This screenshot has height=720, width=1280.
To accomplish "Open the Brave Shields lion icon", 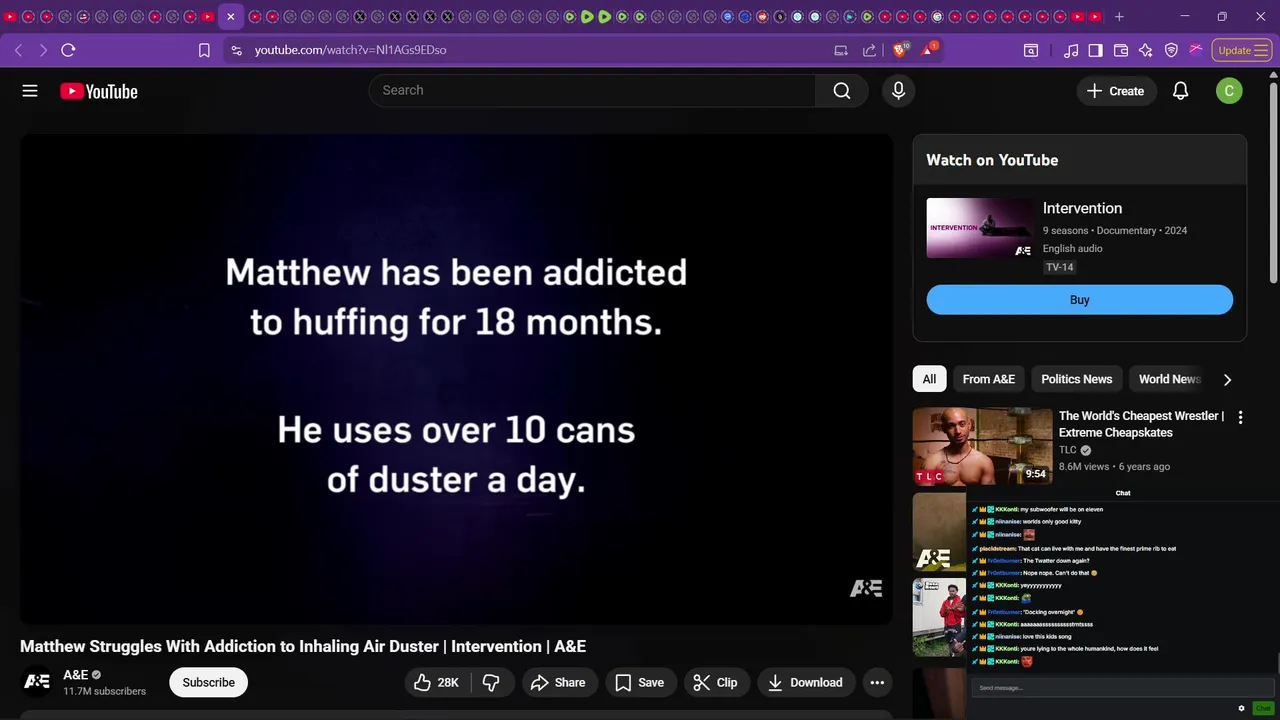I will (900, 49).
